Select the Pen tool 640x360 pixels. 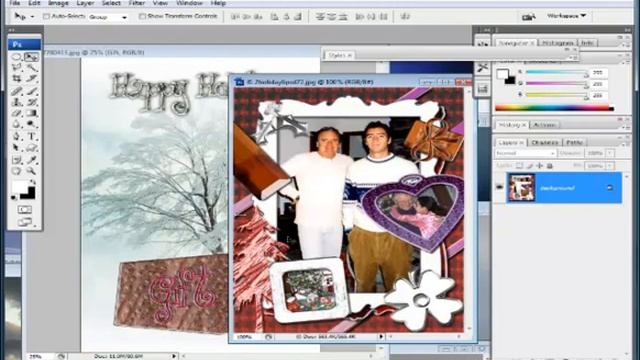pos(17,136)
